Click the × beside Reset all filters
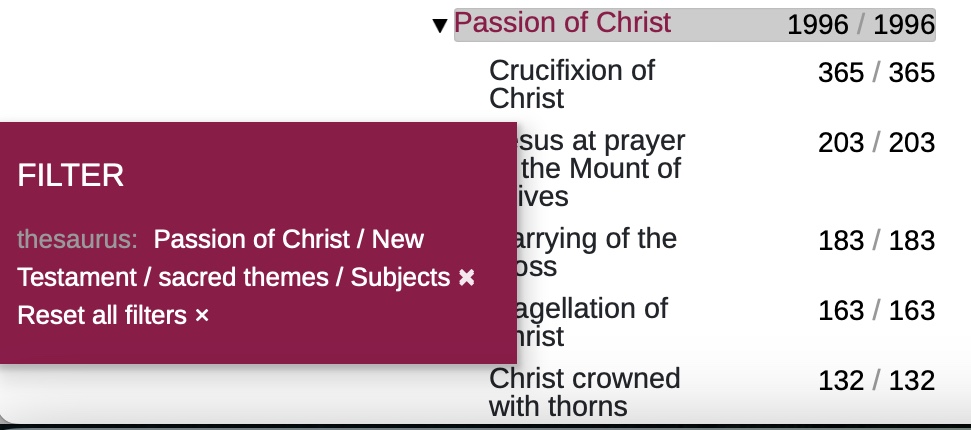This screenshot has width=971, height=430. pos(202,316)
